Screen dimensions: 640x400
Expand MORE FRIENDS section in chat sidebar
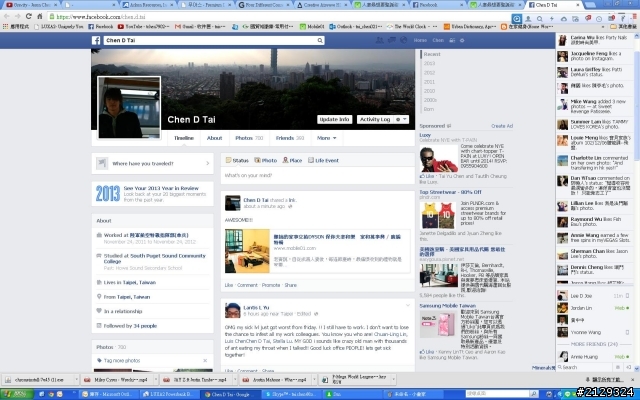pyautogui.click(x=594, y=344)
